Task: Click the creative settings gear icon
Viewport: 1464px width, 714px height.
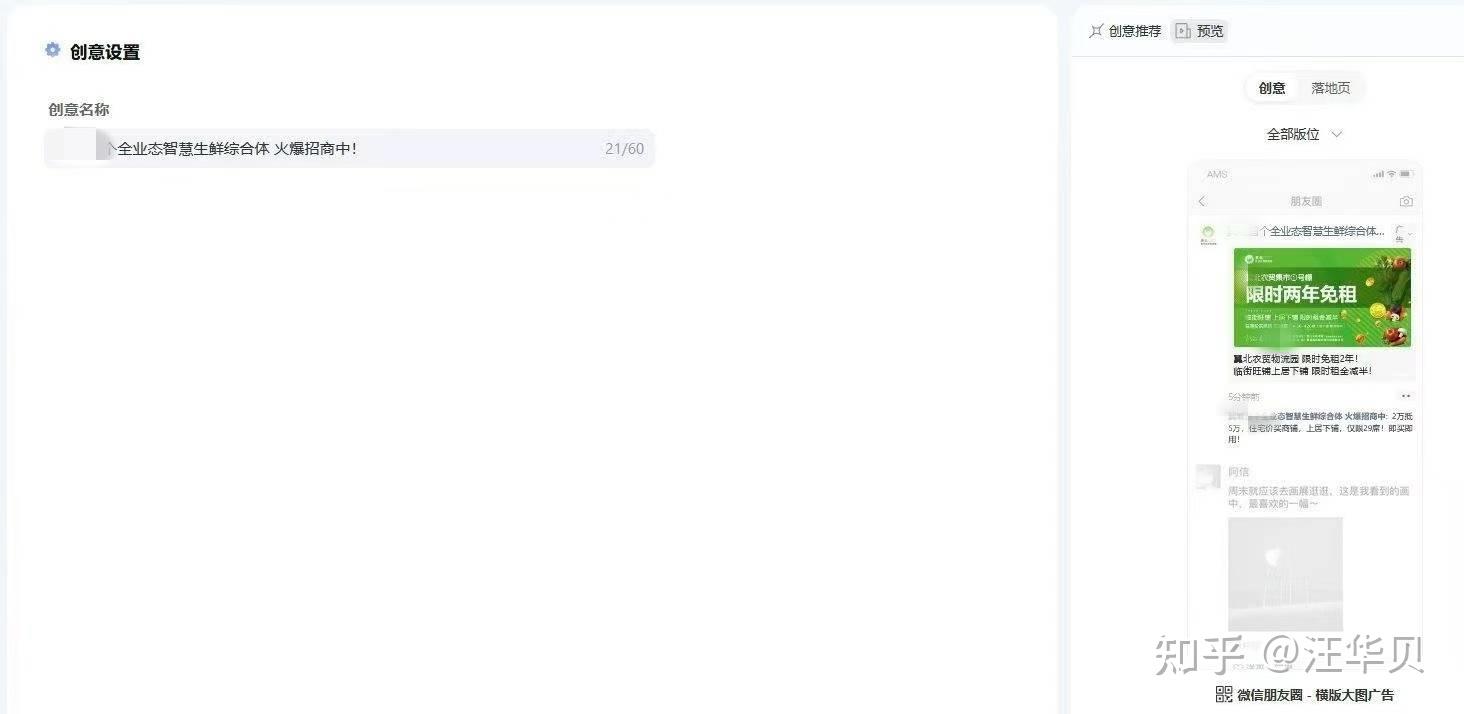Action: coord(53,50)
